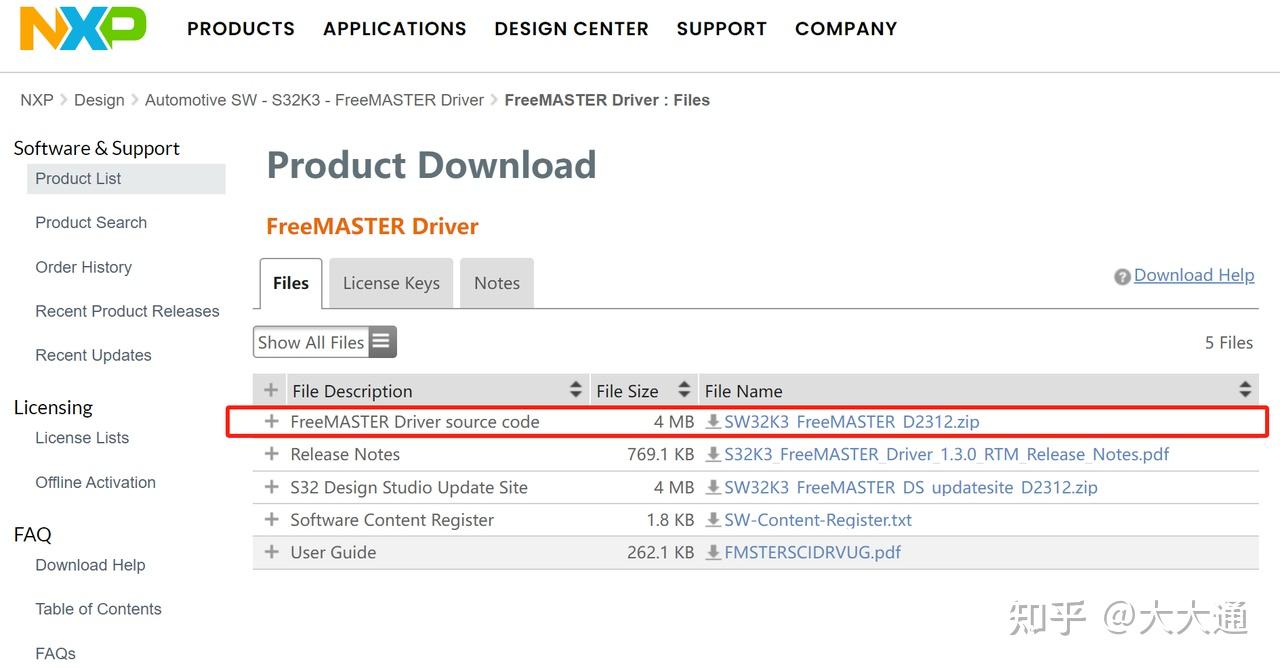
Task: Open the Notes tab
Action: point(497,283)
